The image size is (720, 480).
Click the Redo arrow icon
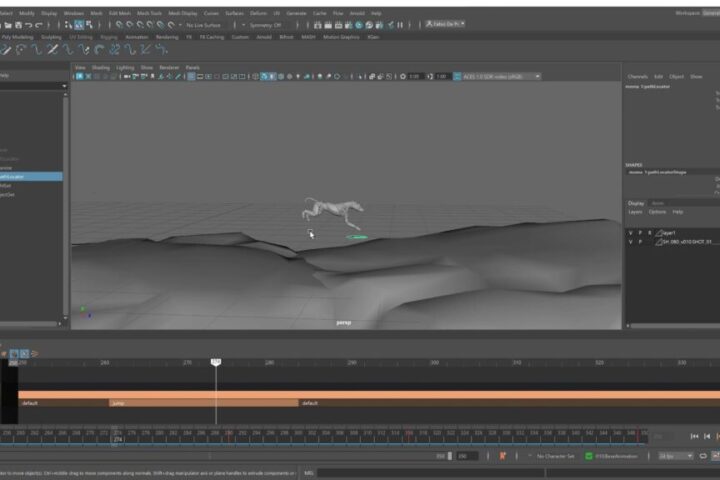tap(39, 25)
